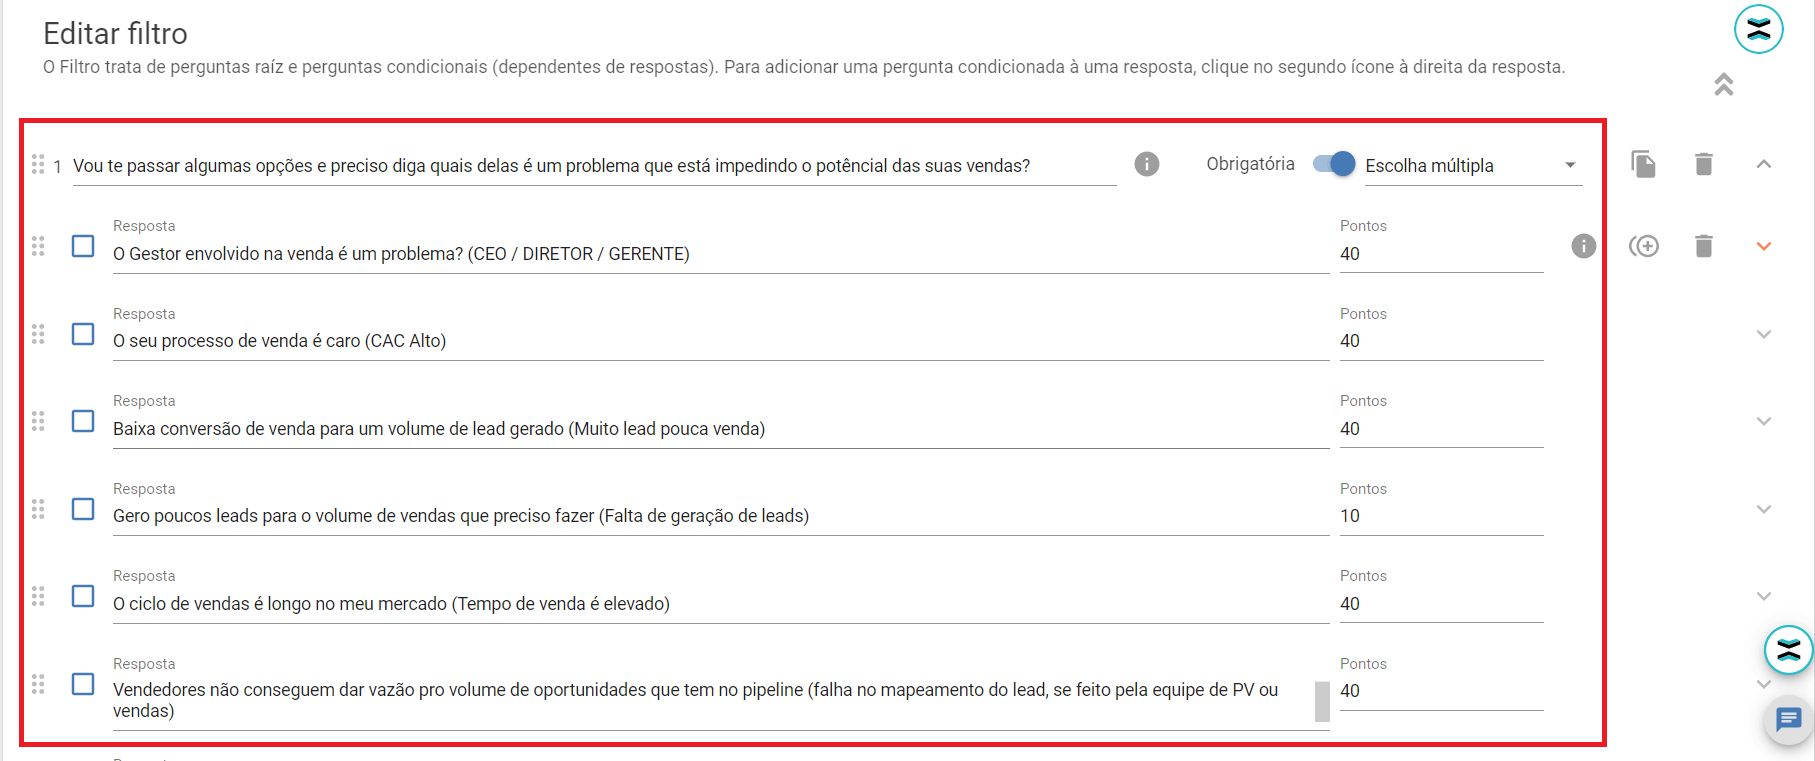Screen dimensions: 1815x761
Task: Tick the ciclo de vendas longo checkbox
Action: pyautogui.click(x=83, y=596)
